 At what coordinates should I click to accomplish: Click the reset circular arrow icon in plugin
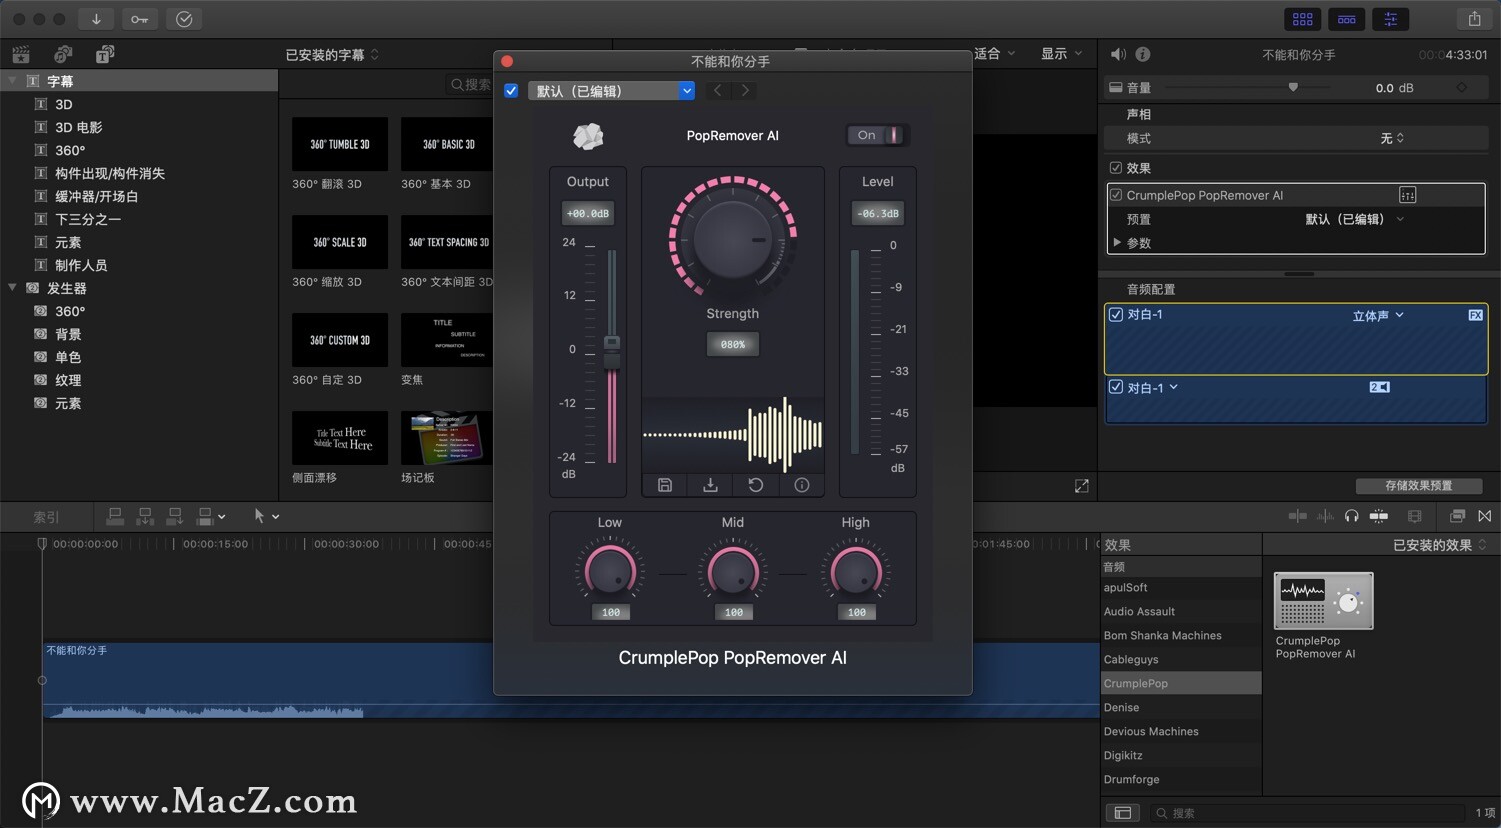[756, 485]
